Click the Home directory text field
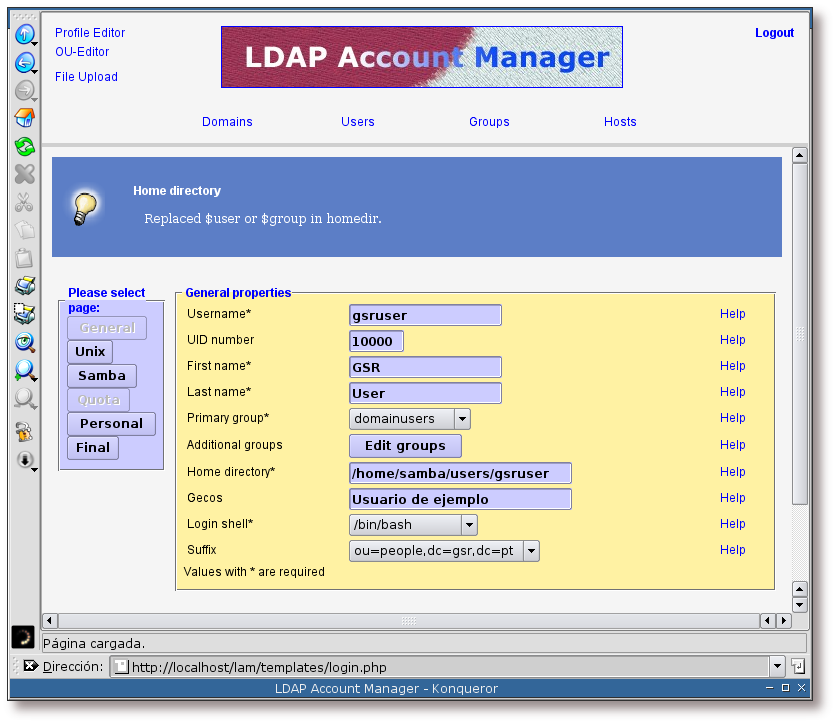The height and width of the screenshot is (724, 836). (461, 473)
